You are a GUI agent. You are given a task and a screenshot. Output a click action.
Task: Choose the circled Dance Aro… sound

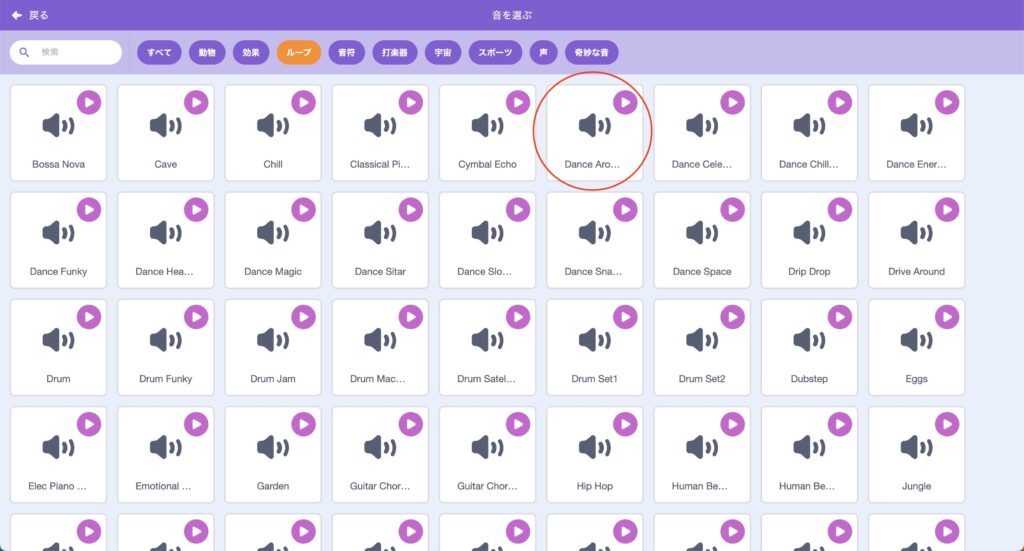(594, 133)
